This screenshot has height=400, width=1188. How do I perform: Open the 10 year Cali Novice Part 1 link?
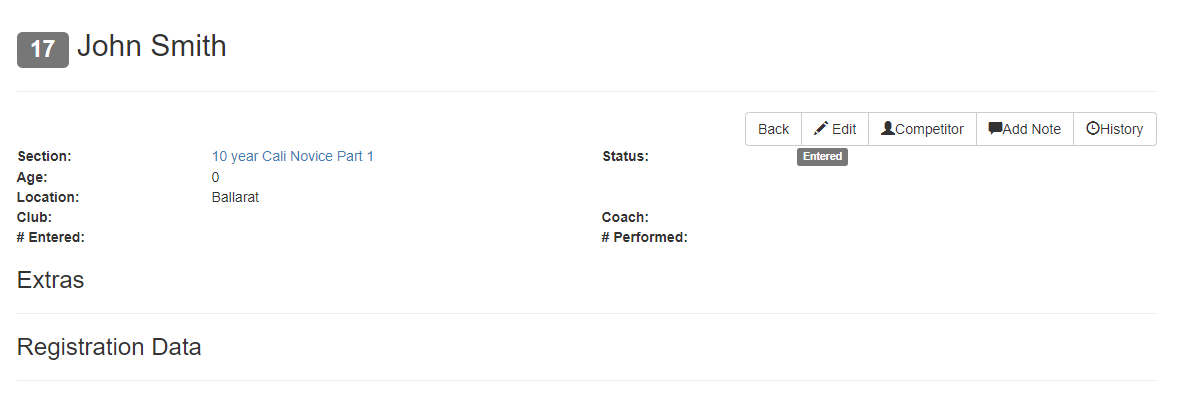coord(292,157)
